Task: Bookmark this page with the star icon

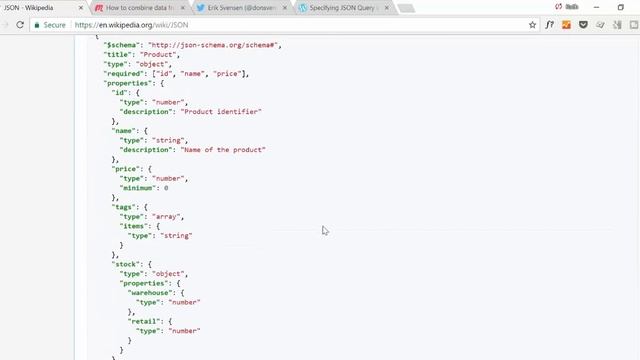Action: click(532, 25)
